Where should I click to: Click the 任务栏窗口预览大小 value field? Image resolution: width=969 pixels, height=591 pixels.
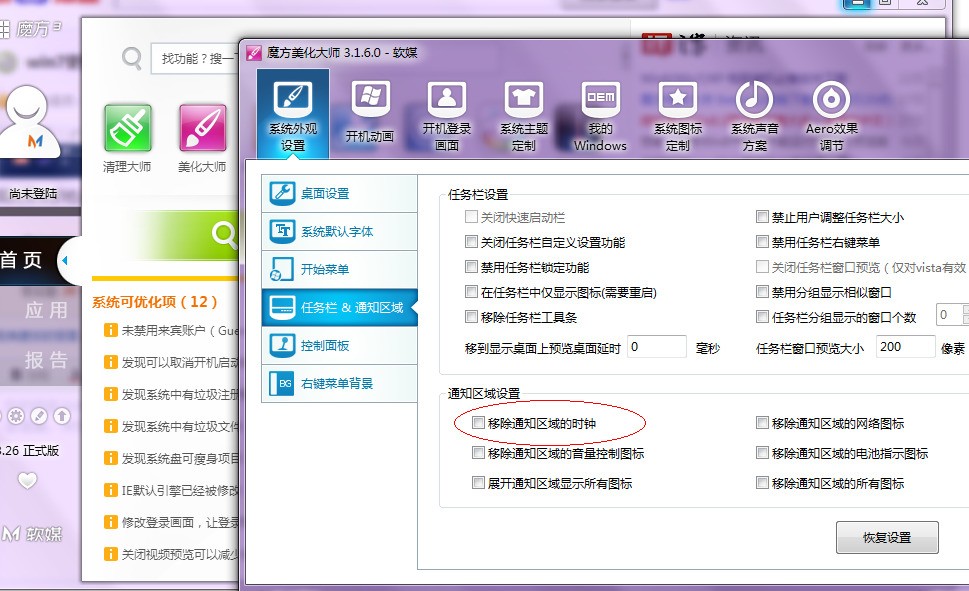[x=904, y=347]
